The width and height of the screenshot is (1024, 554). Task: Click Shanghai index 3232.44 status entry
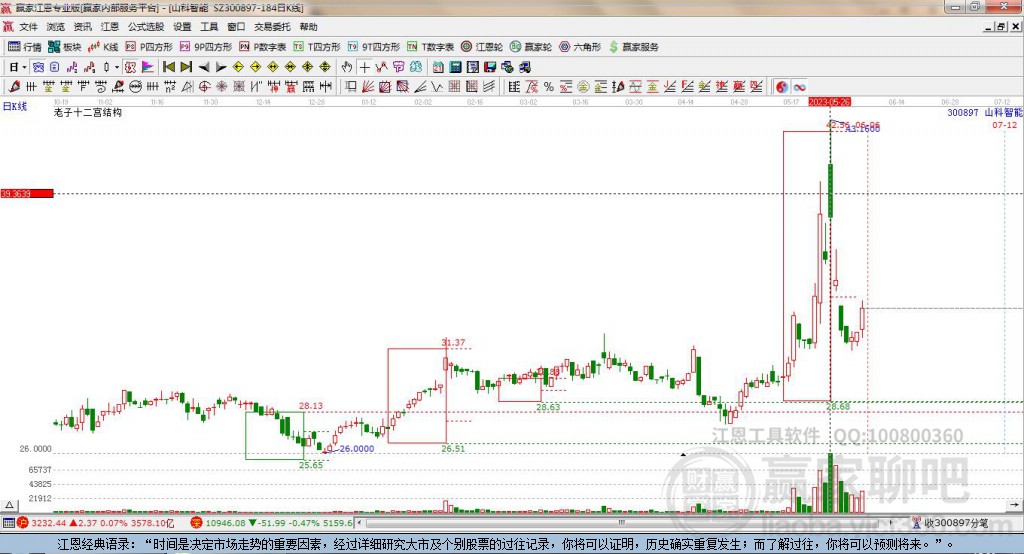coord(96,523)
